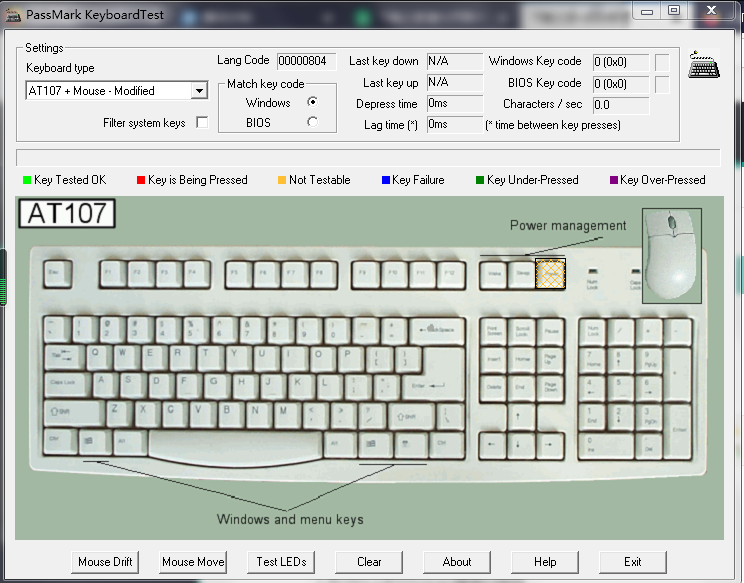This screenshot has height=583, width=744.
Task: Open the About dialog
Action: (457, 562)
